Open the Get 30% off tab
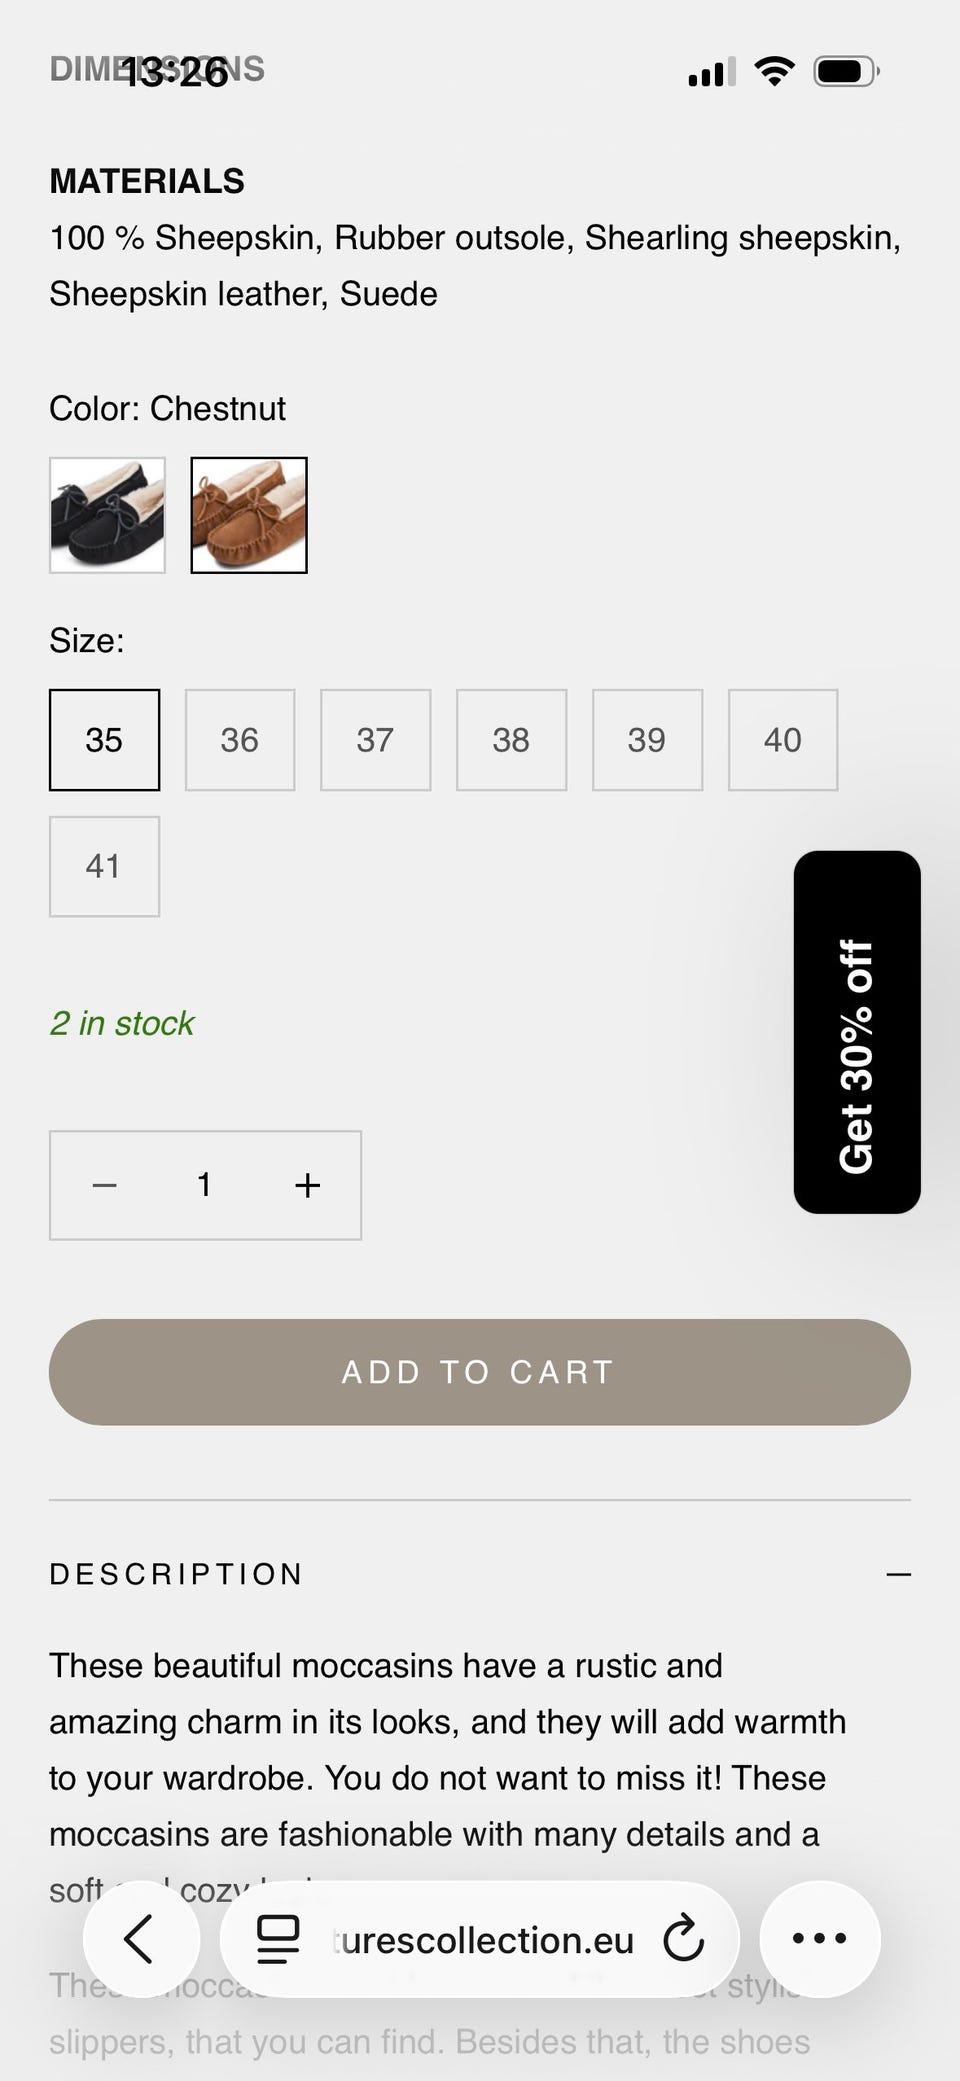The height and width of the screenshot is (2081, 960). (x=857, y=1032)
